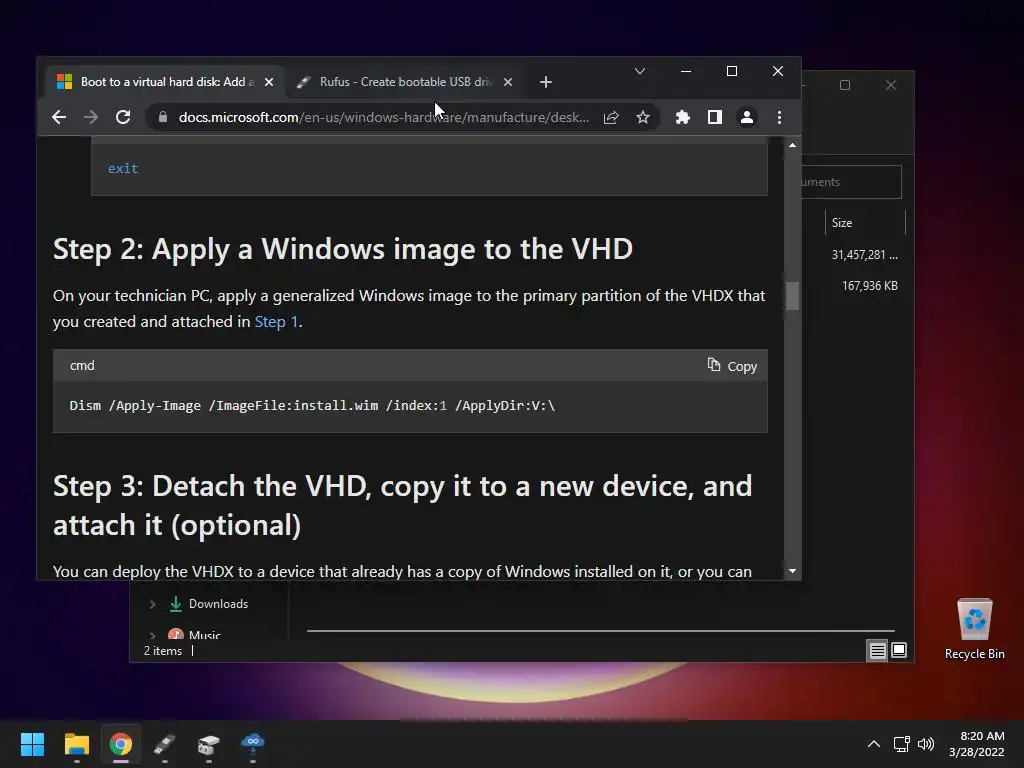Click the forward navigation arrow

tap(91, 117)
